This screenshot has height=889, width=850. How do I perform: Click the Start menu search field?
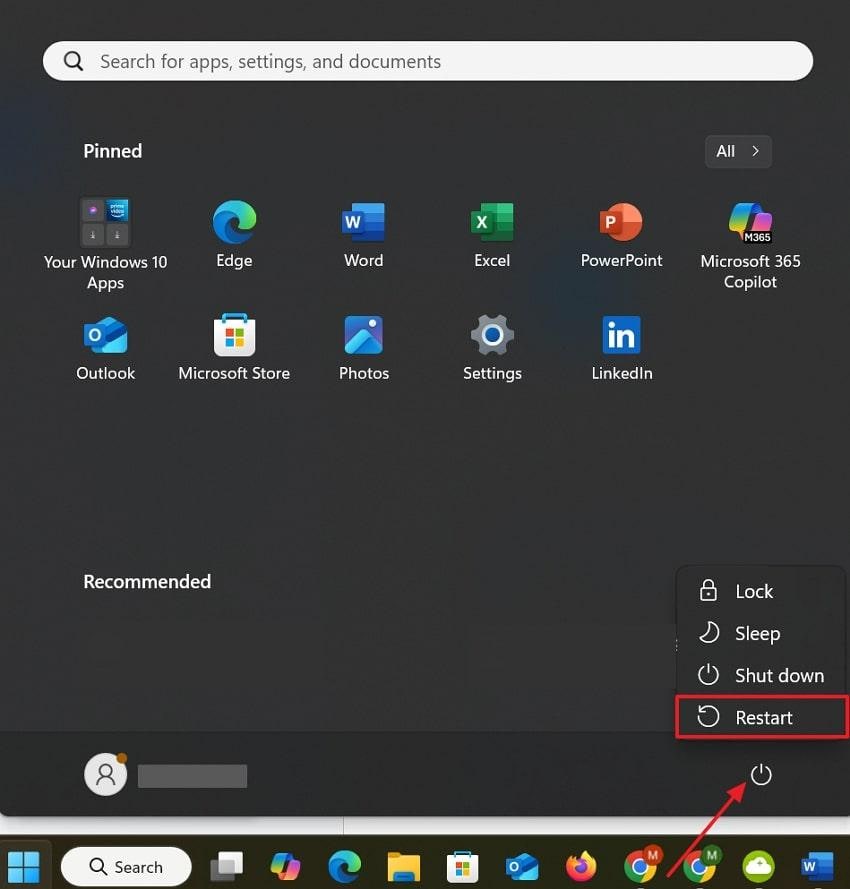[428, 61]
